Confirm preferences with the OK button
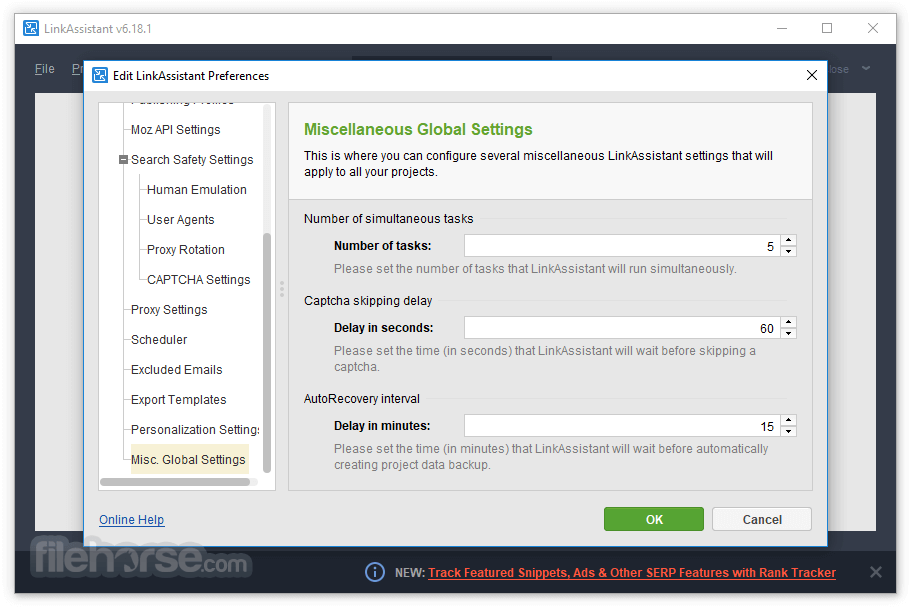This screenshot has height=608, width=911. pyautogui.click(x=654, y=519)
